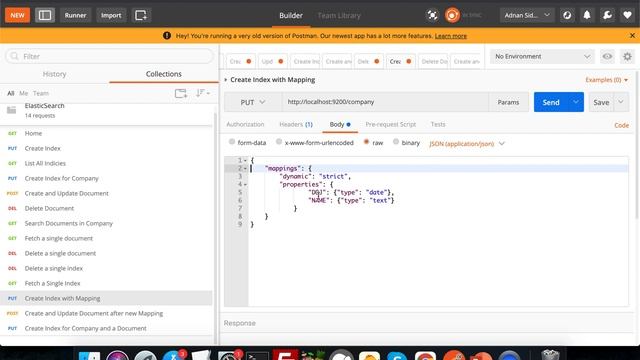Open the Send button arrow dropdown
The height and width of the screenshot is (360, 640).
[576, 102]
